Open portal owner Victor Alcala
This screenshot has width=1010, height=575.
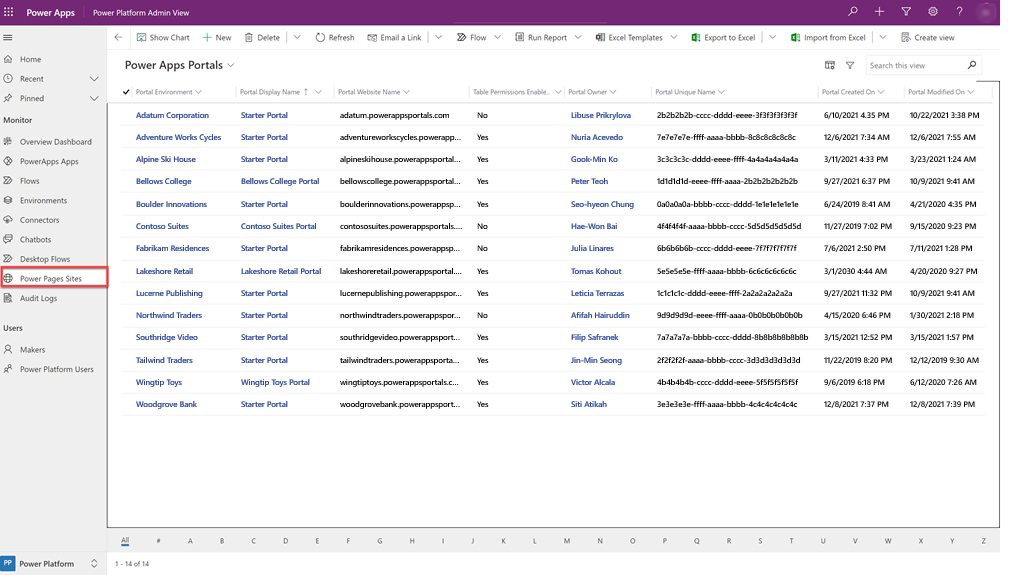(593, 382)
